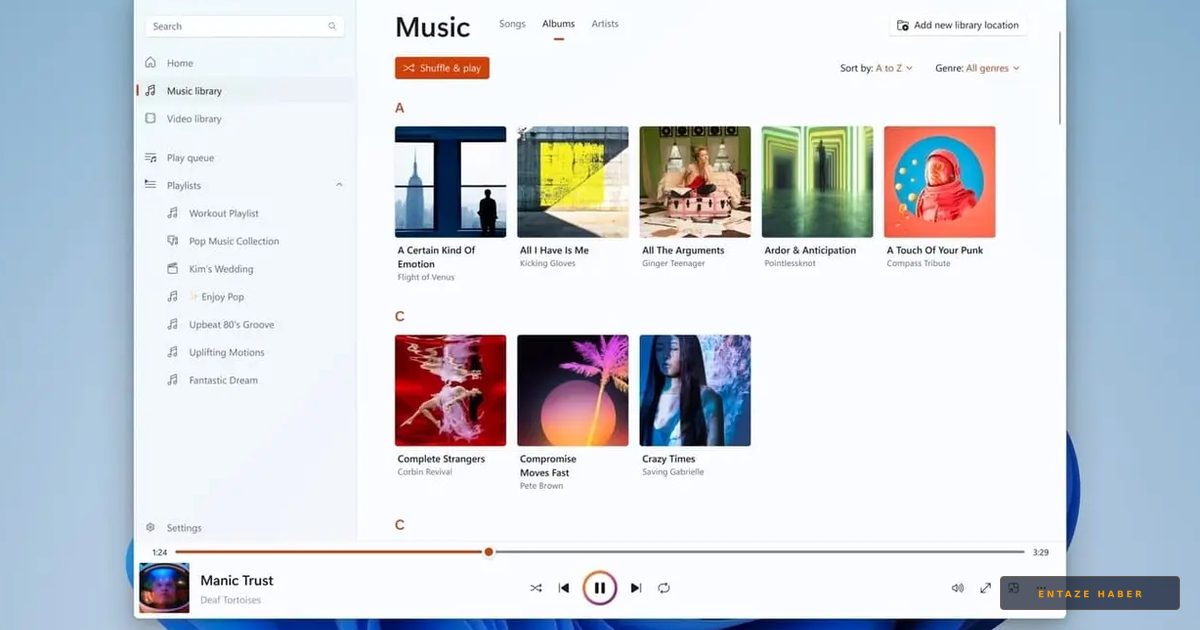Open All The Arguments album cover
This screenshot has height=630, width=1200.
[x=695, y=182]
